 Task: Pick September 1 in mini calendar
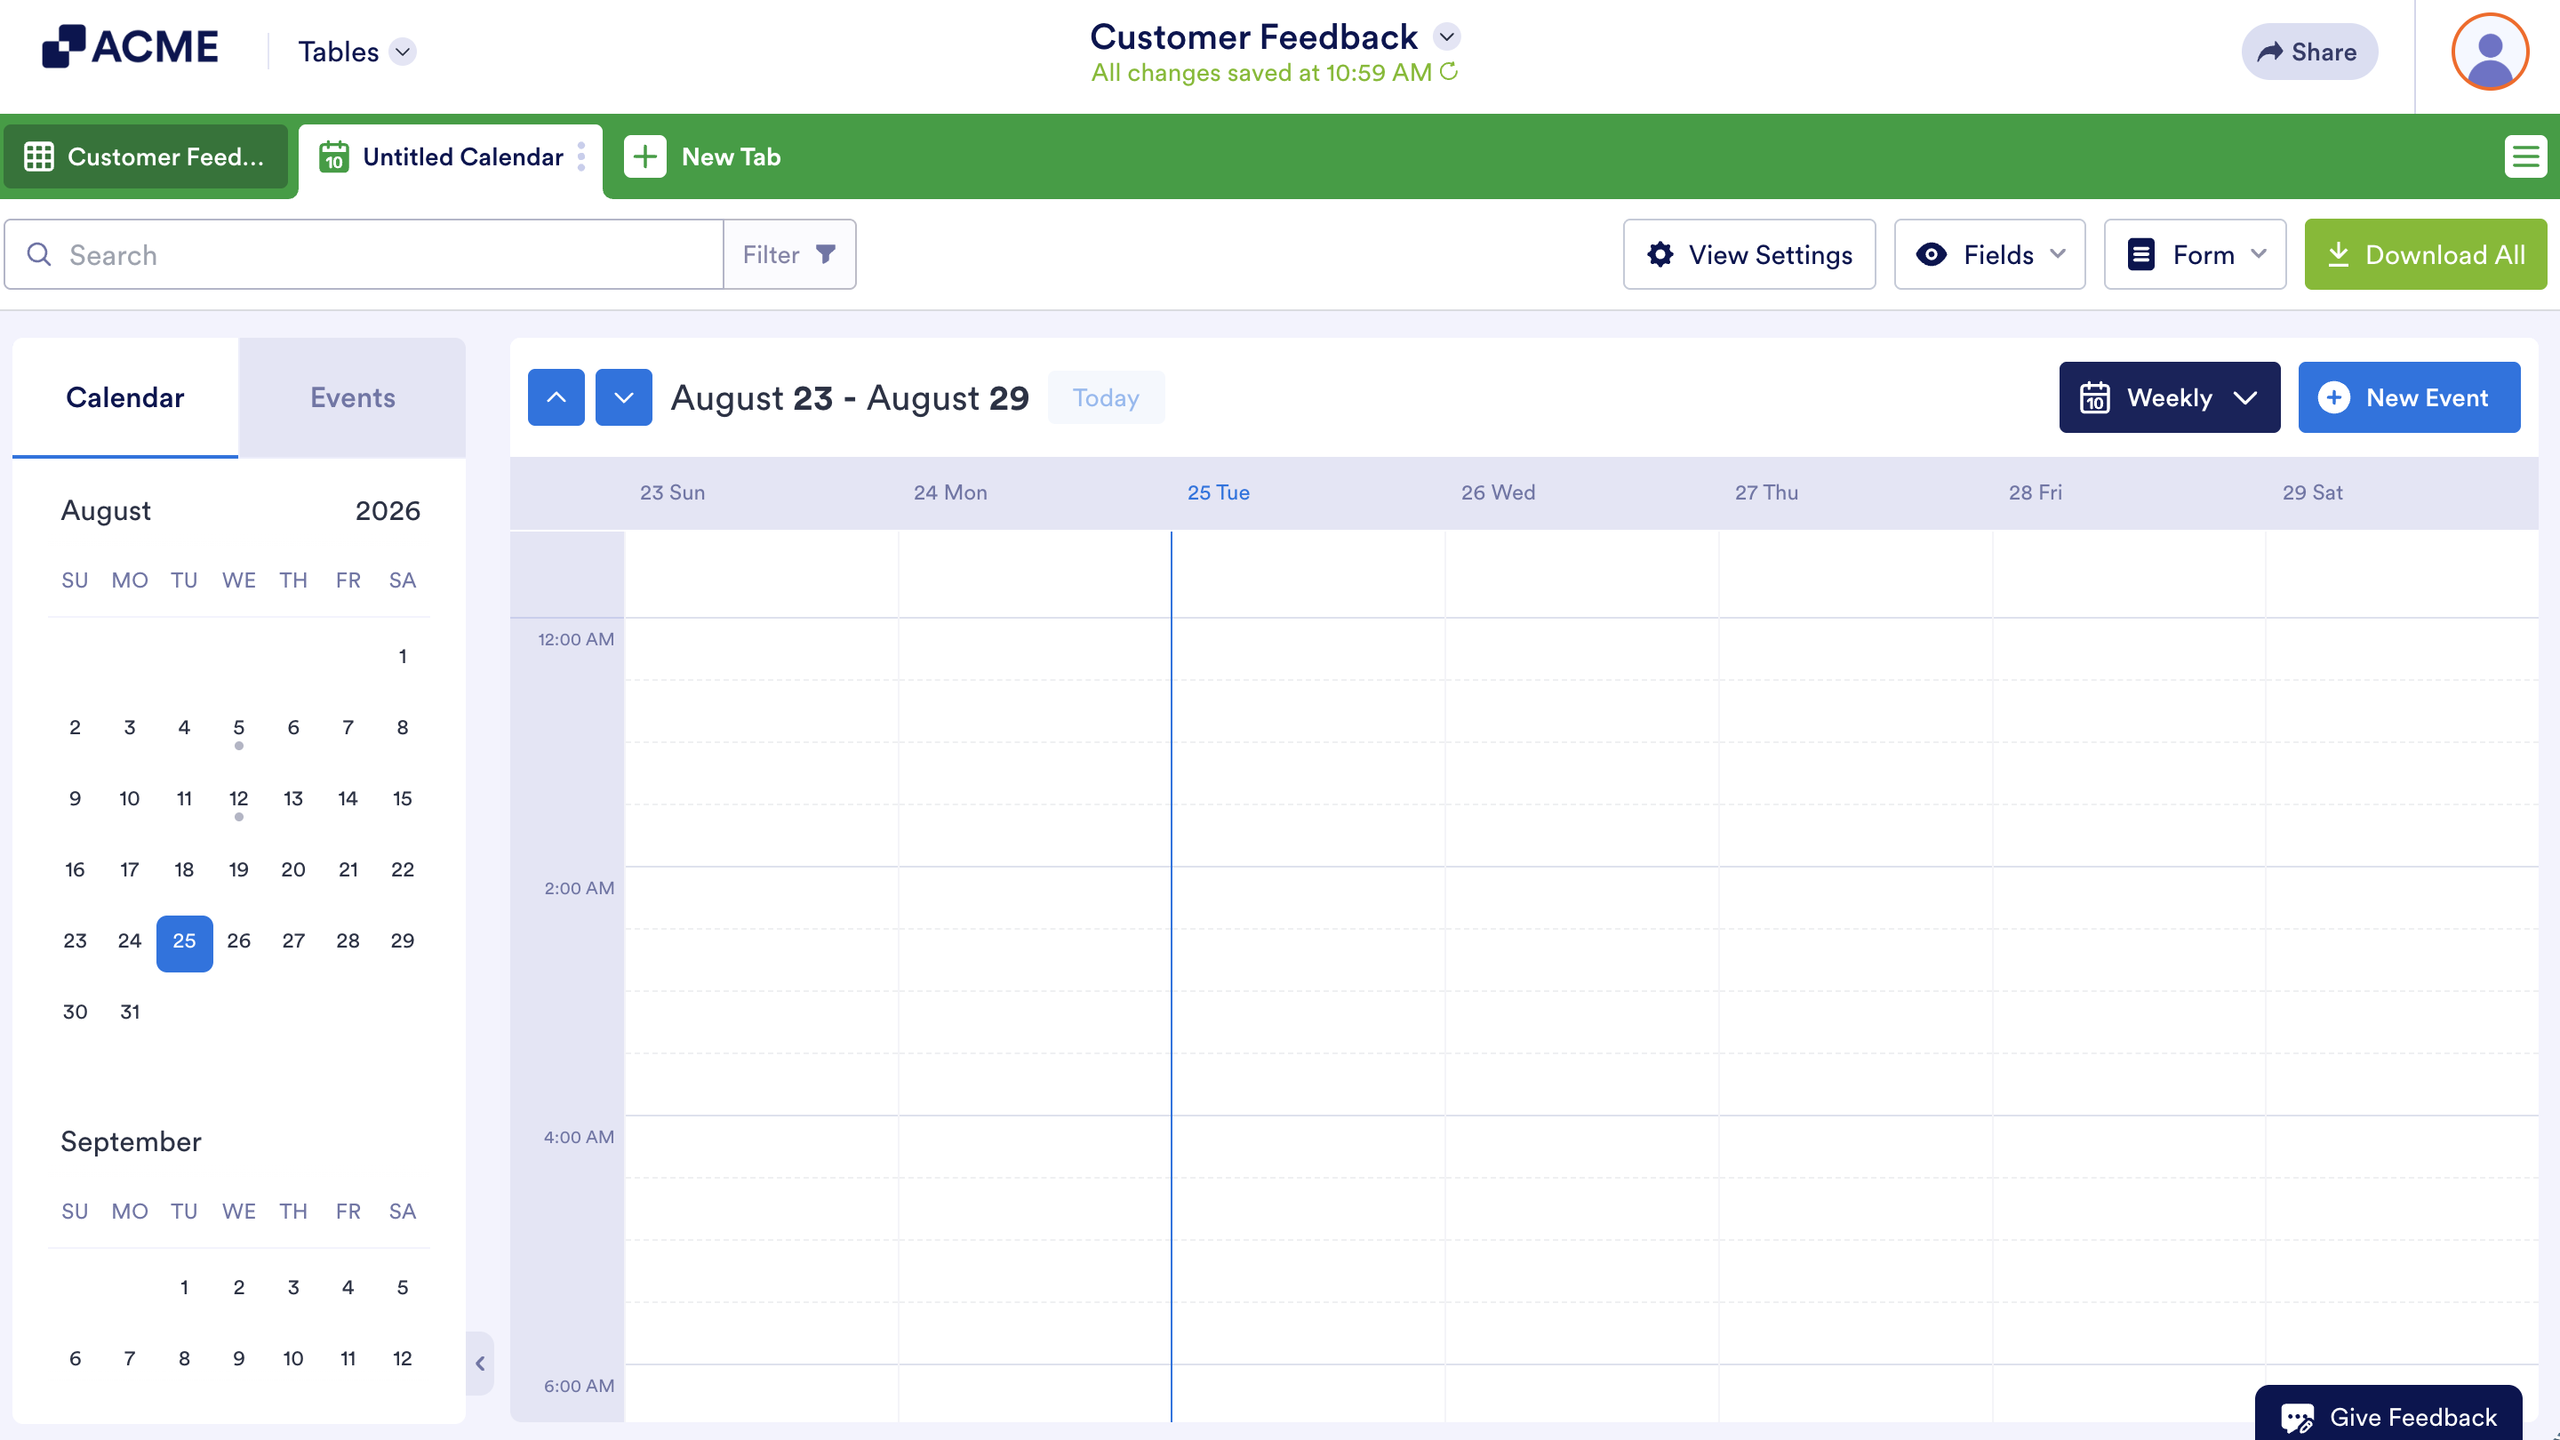click(184, 1288)
